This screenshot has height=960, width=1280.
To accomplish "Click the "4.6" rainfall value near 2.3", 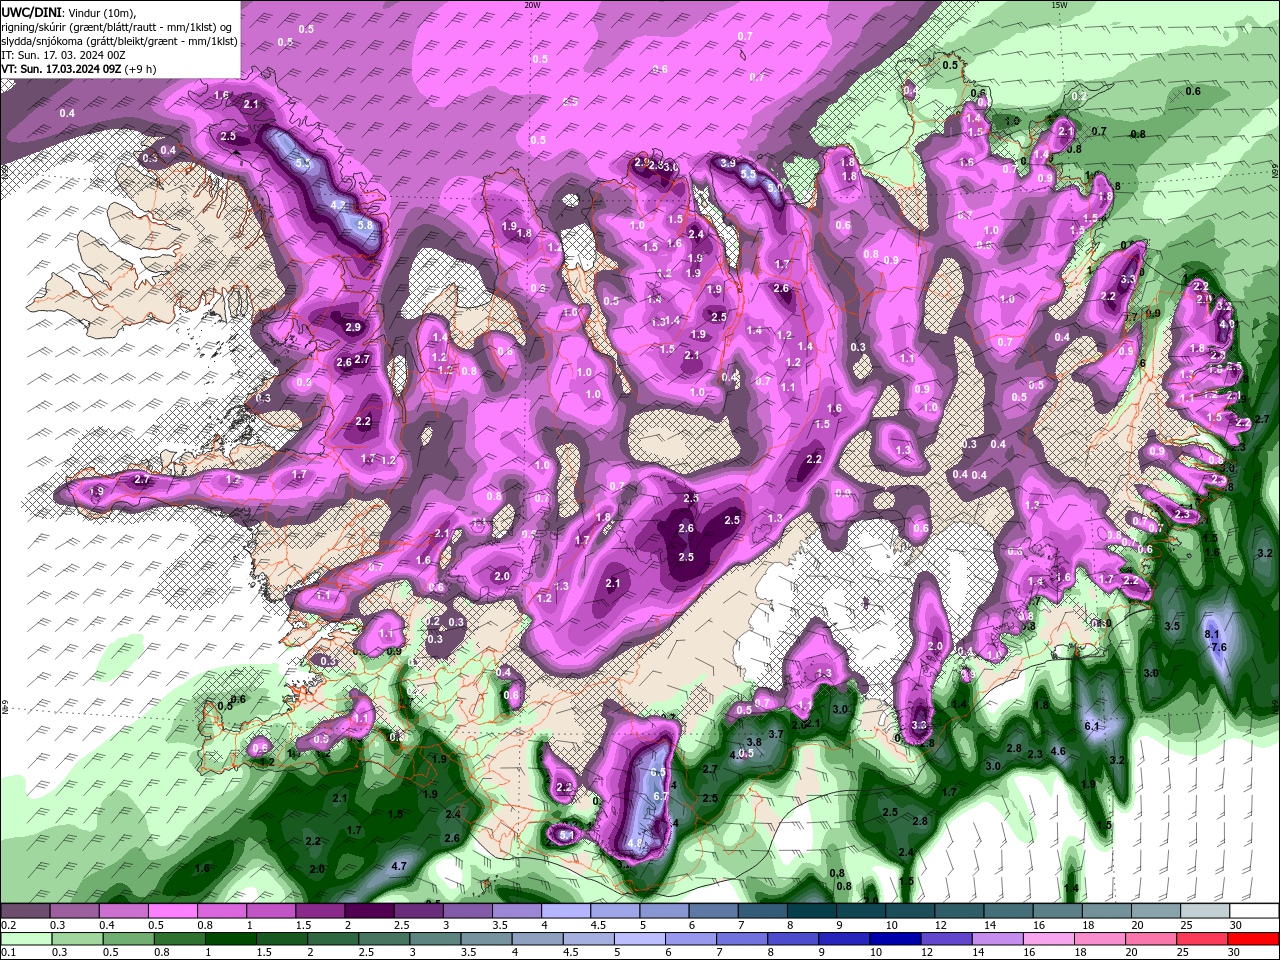I will click(1059, 751).
